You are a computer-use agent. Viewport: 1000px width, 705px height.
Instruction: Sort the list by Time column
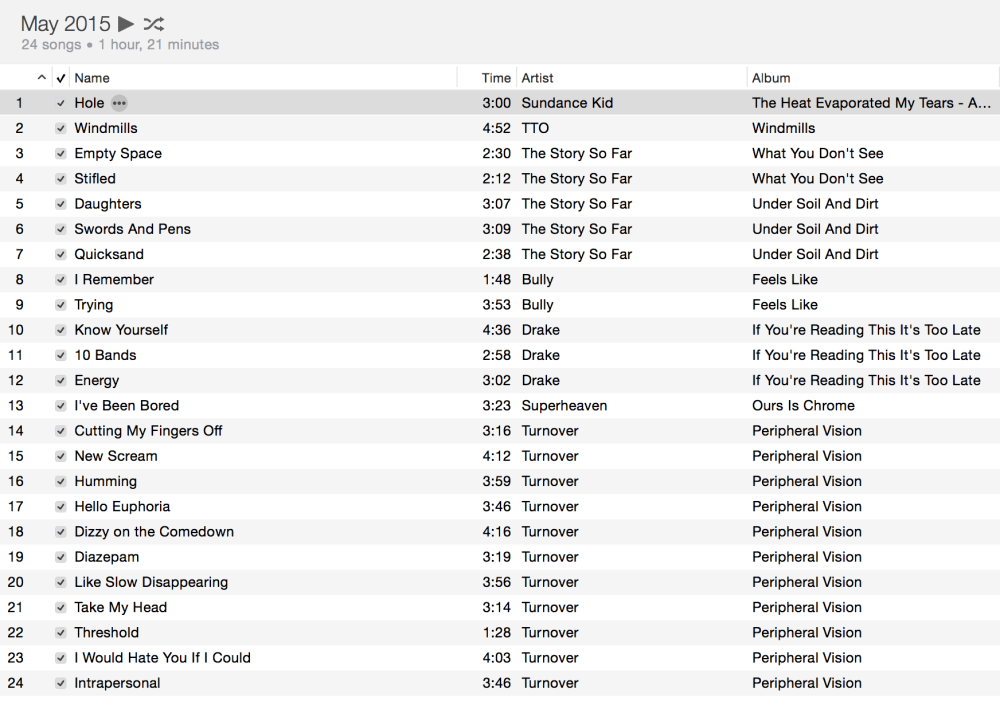(496, 78)
